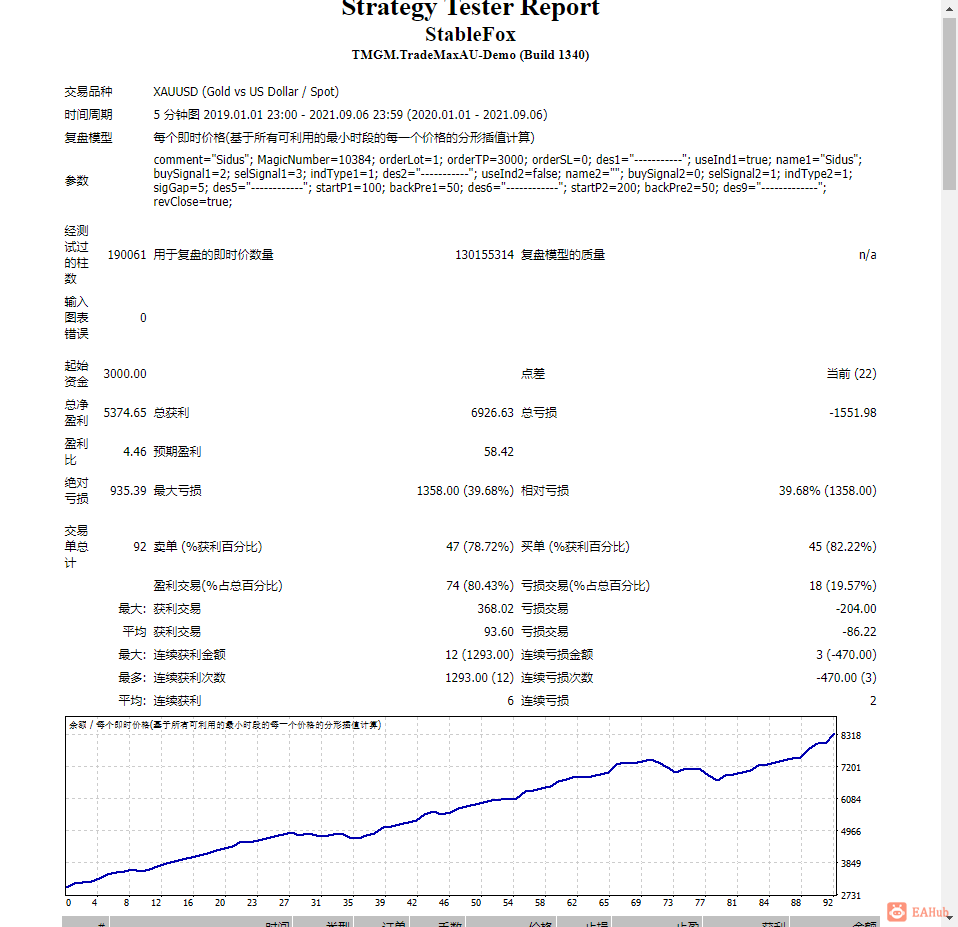Select the parameter line starting with comment="Sidus"
This screenshot has height=927, width=958.
point(508,159)
